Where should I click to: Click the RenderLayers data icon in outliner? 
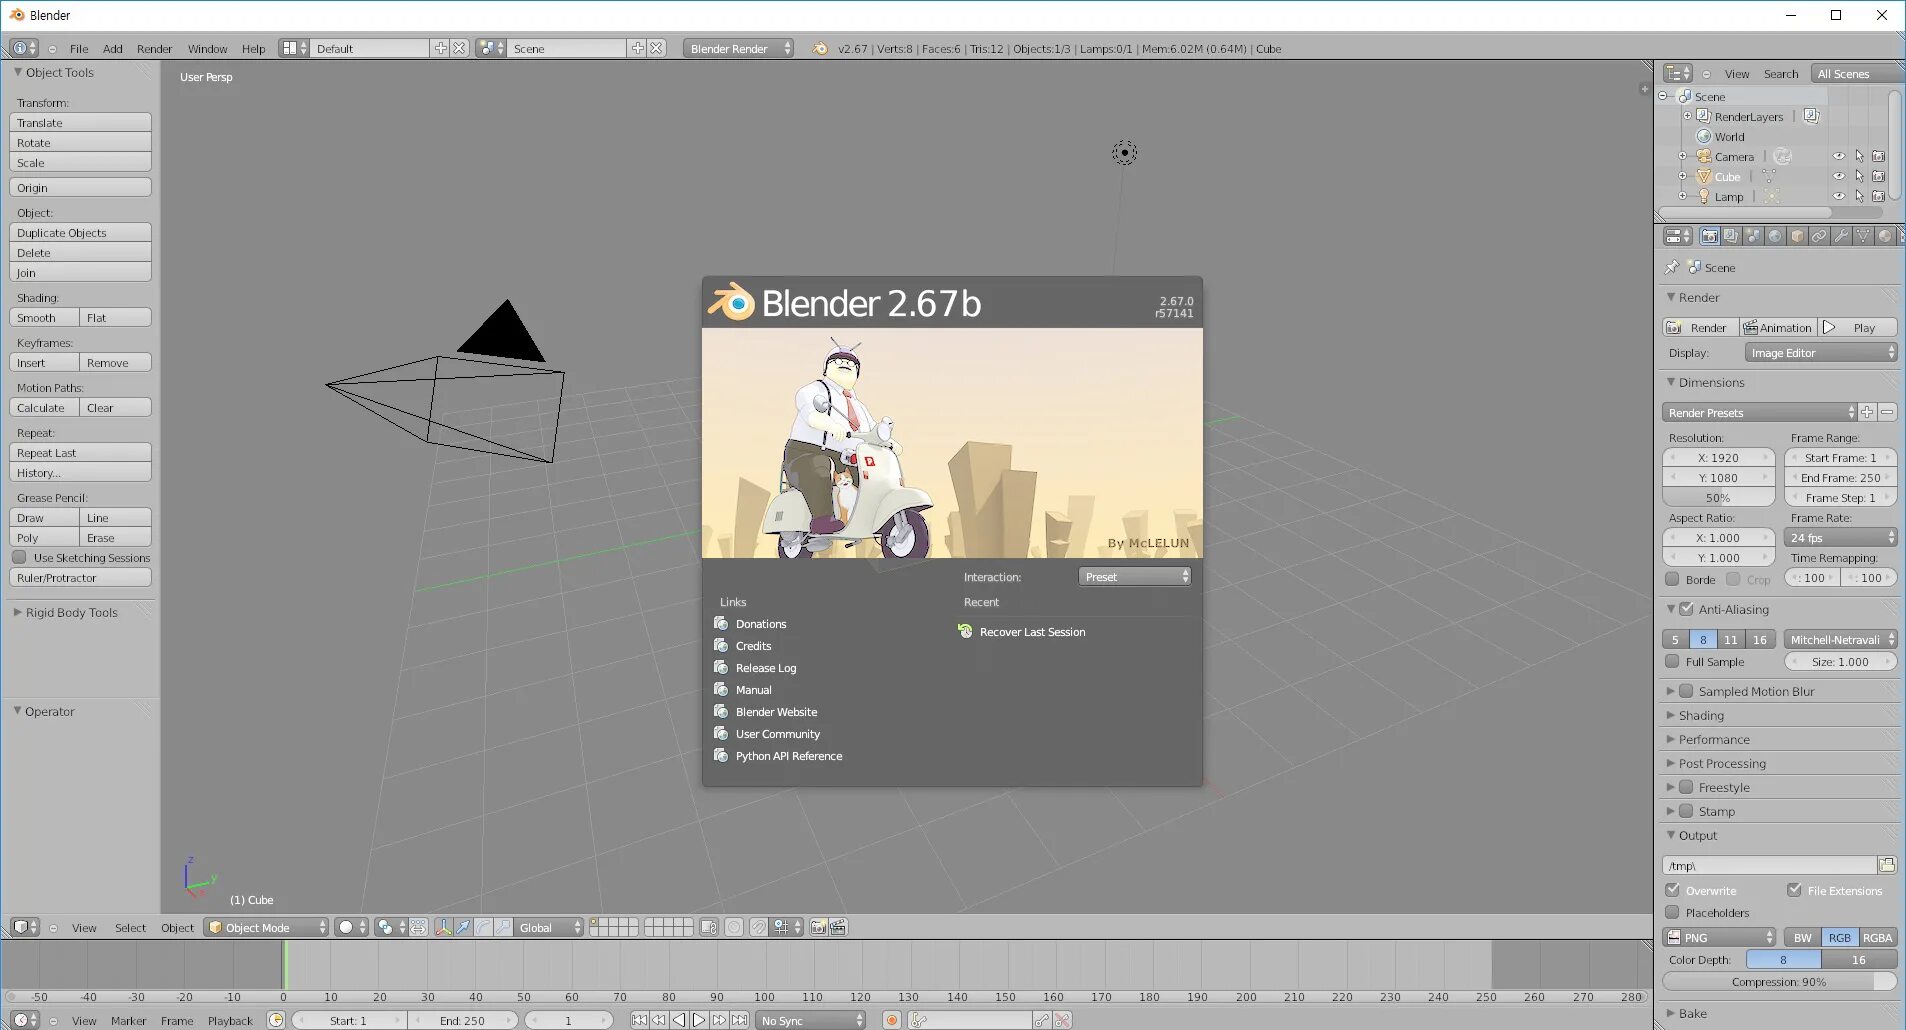coord(1811,116)
